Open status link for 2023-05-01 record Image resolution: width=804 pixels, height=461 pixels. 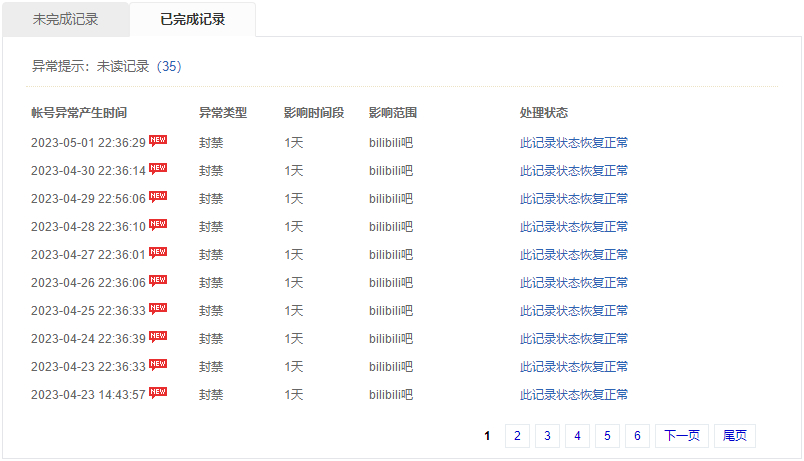pyautogui.click(x=574, y=143)
